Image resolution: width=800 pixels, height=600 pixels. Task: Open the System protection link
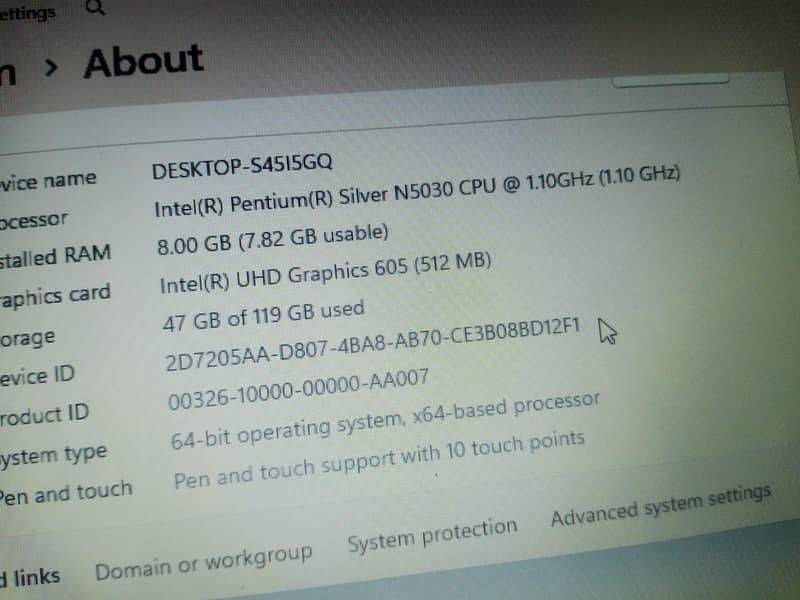(x=432, y=535)
